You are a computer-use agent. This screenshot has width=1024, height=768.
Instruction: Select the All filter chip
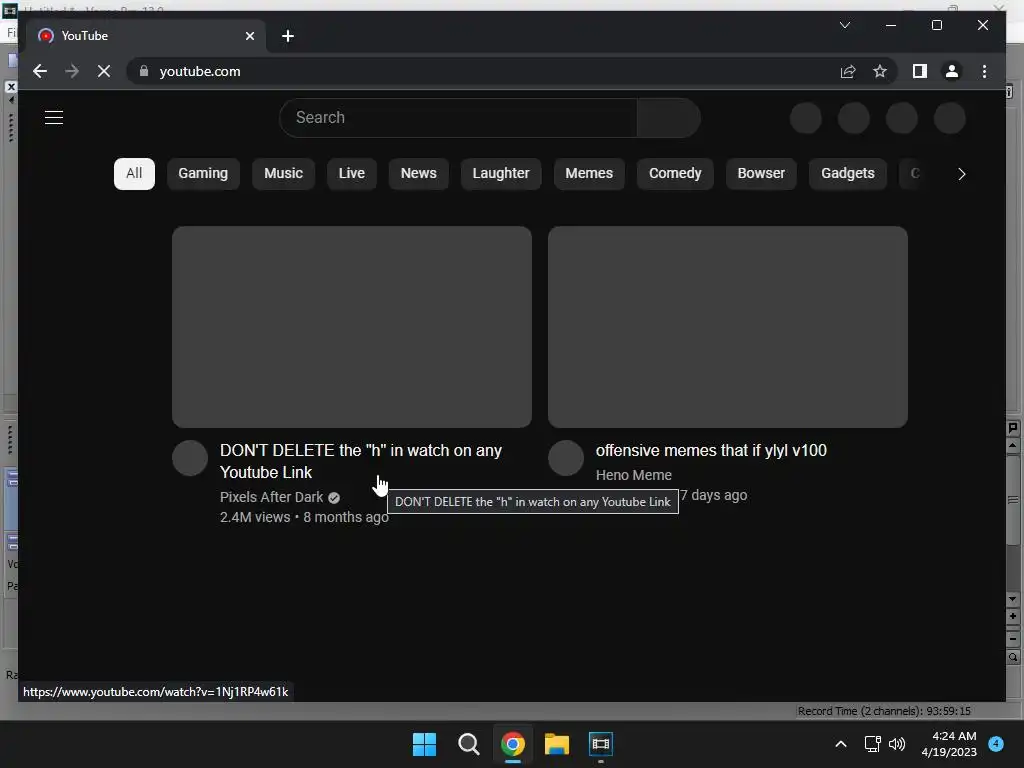134,174
